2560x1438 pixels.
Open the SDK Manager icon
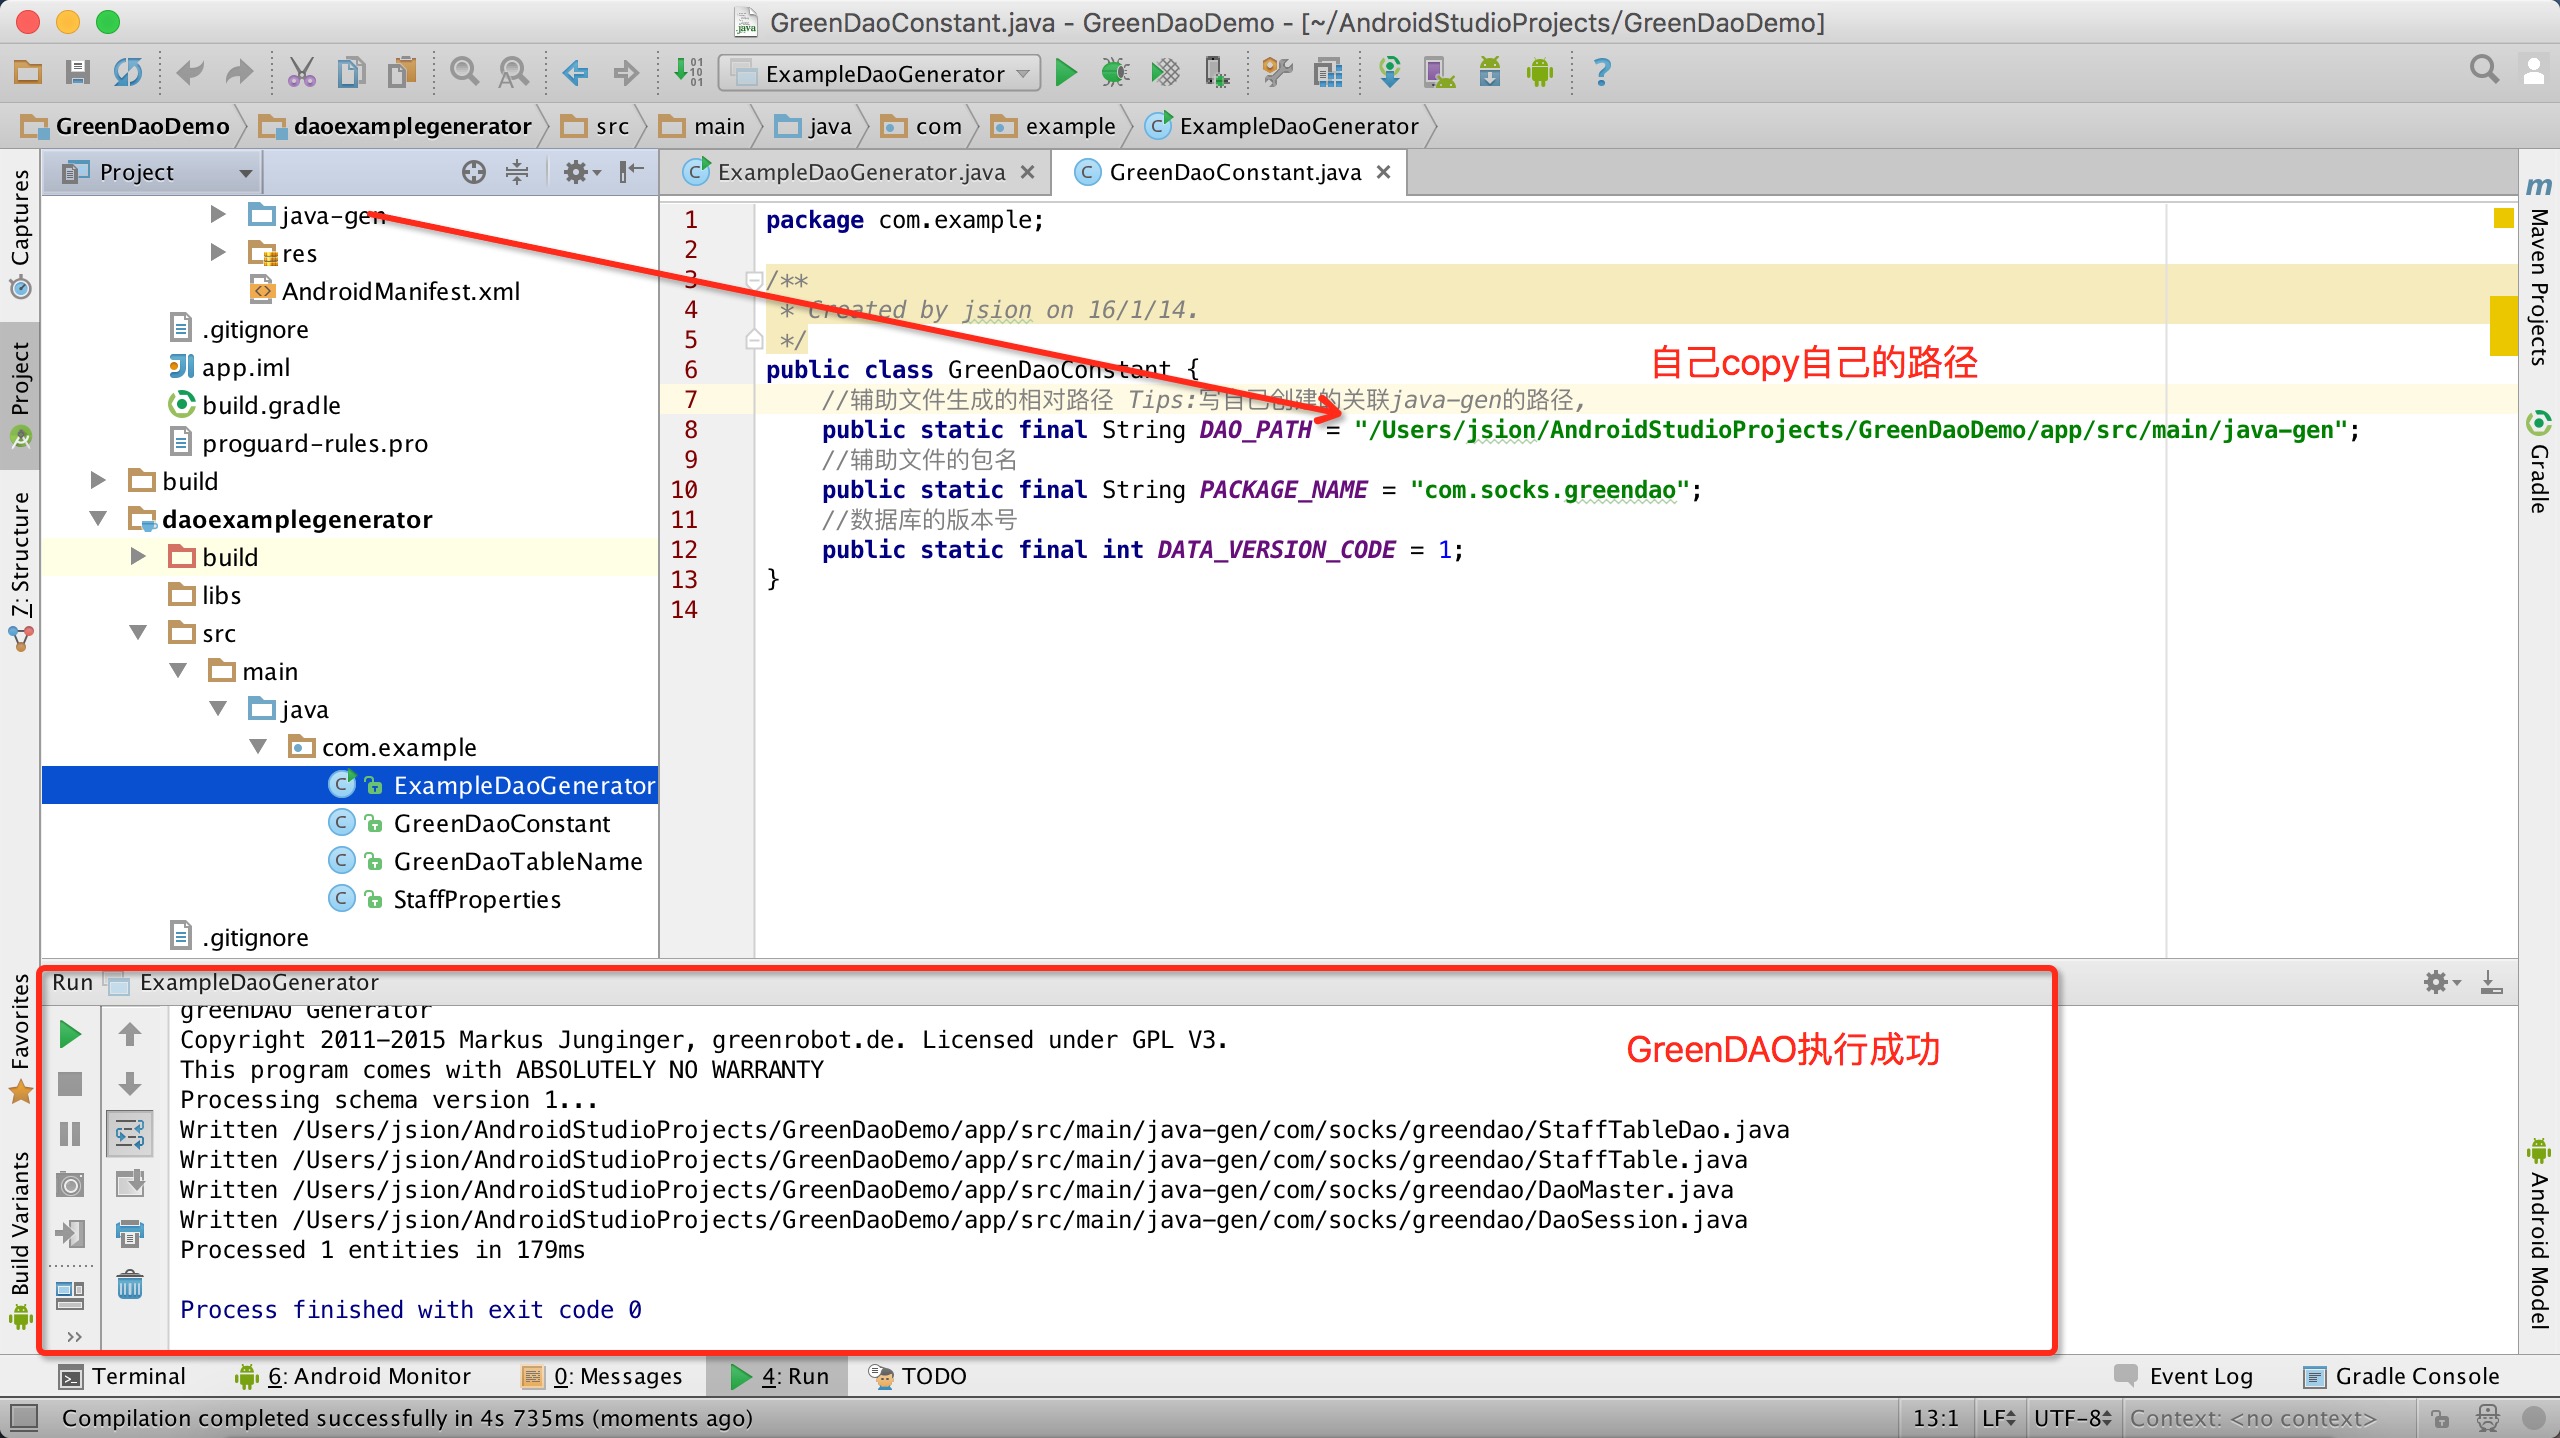point(1490,72)
